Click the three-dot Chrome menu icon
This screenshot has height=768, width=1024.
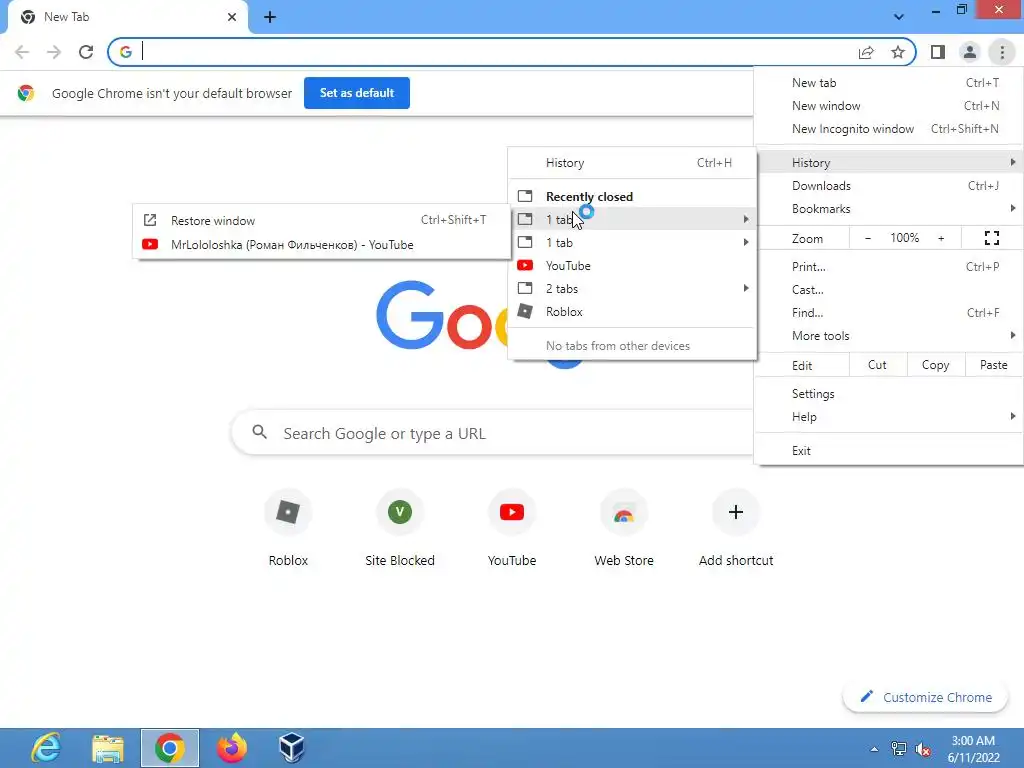[1002, 52]
